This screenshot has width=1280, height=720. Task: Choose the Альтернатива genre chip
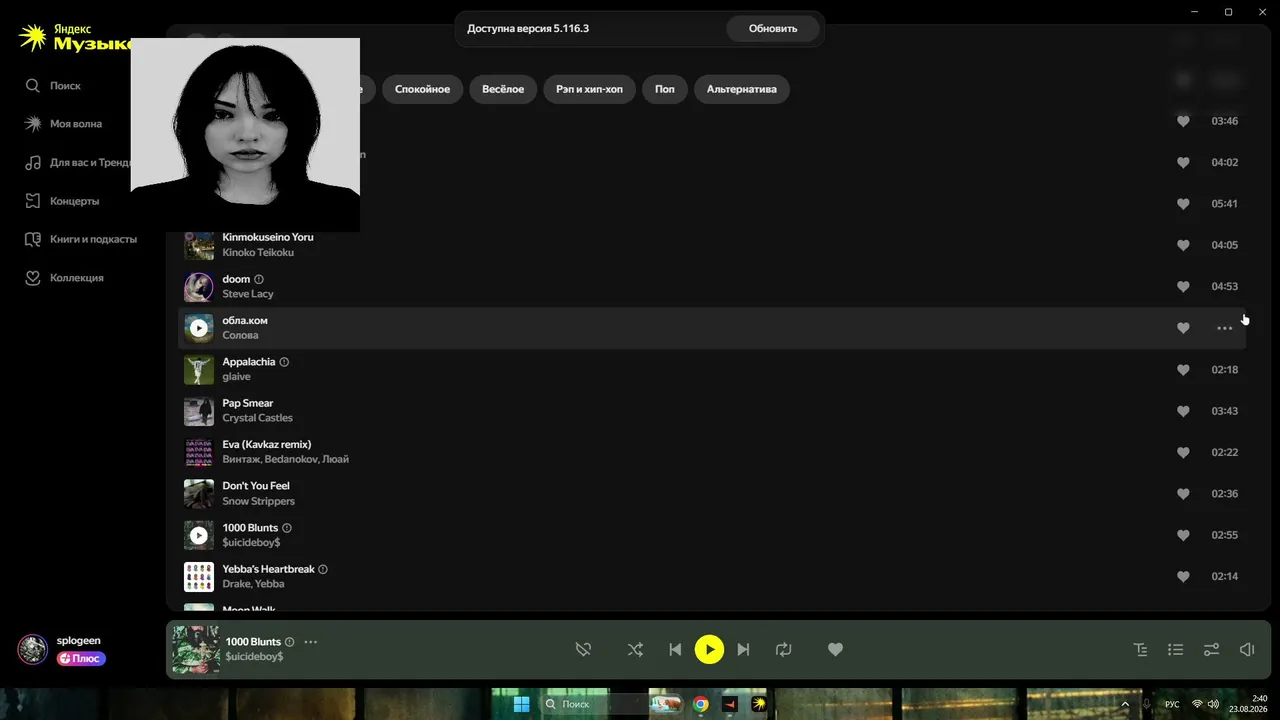[x=742, y=89]
